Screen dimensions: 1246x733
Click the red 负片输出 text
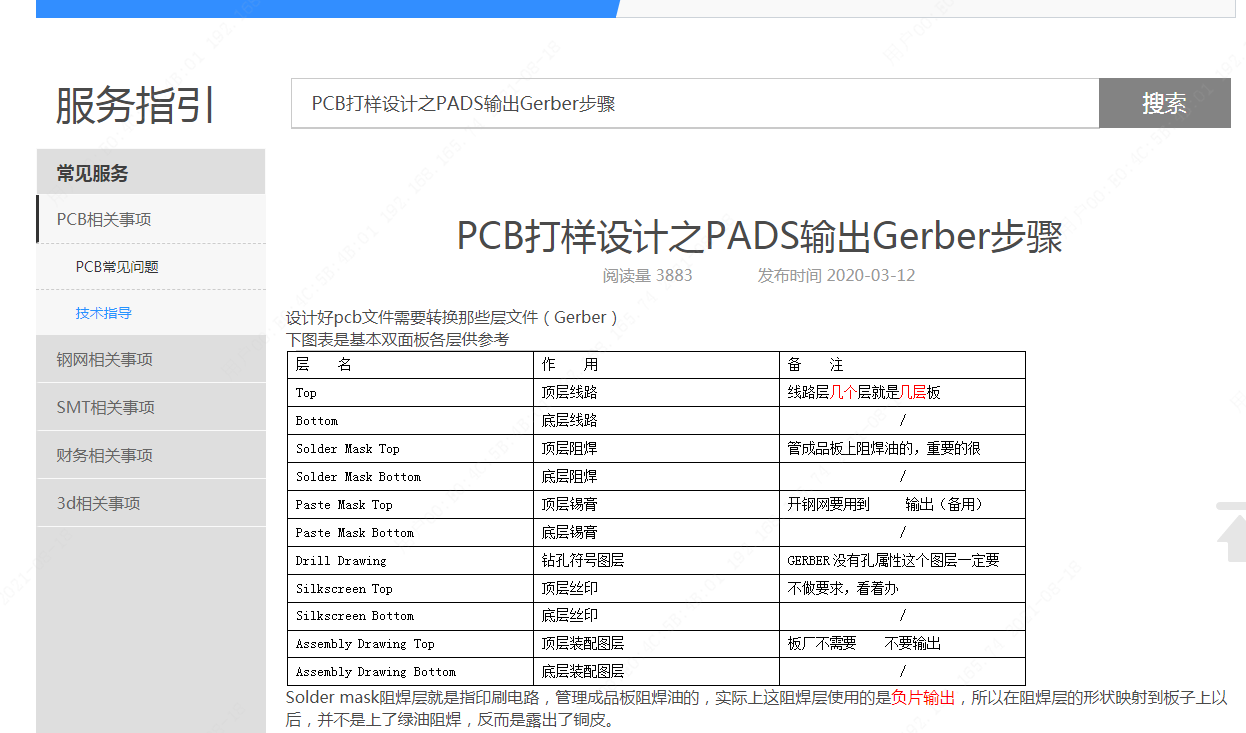[x=923, y=698]
